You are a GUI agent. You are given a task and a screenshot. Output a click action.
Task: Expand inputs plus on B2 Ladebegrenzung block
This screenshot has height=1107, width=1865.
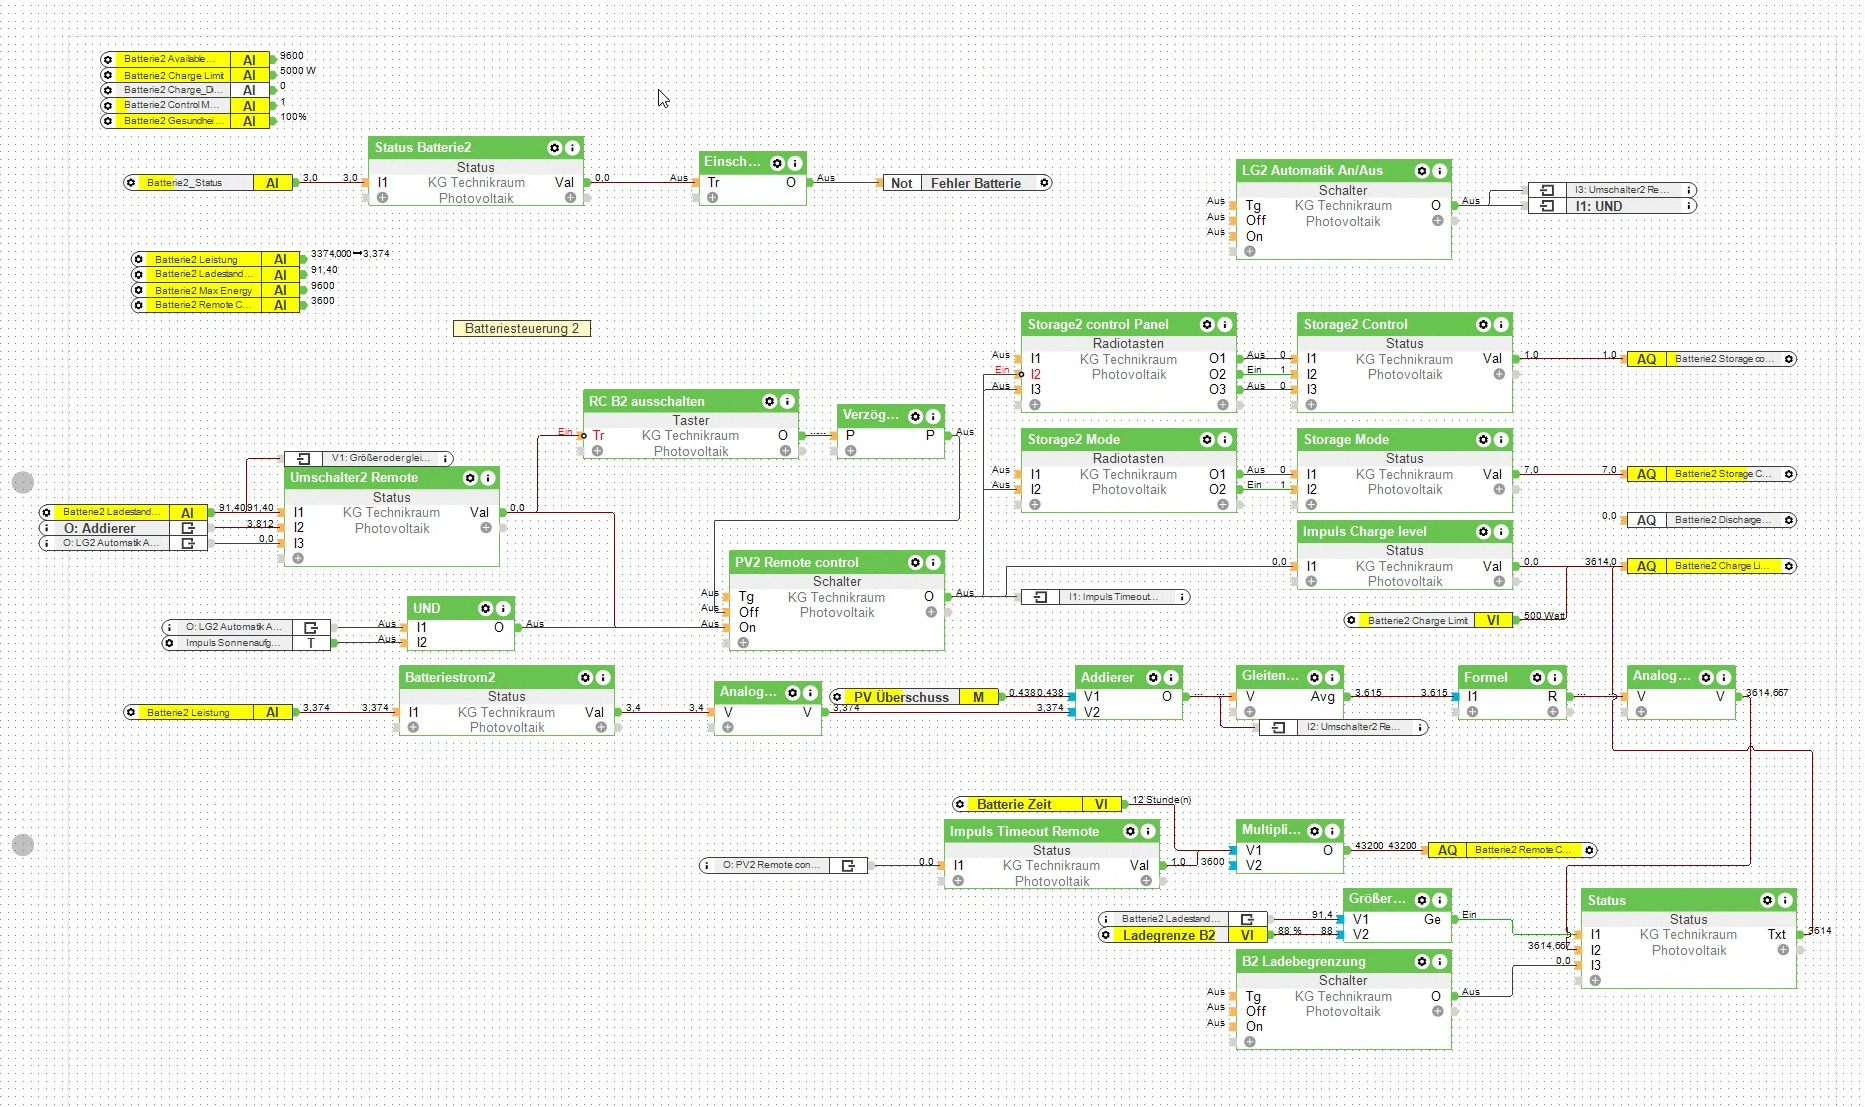coord(1250,1042)
